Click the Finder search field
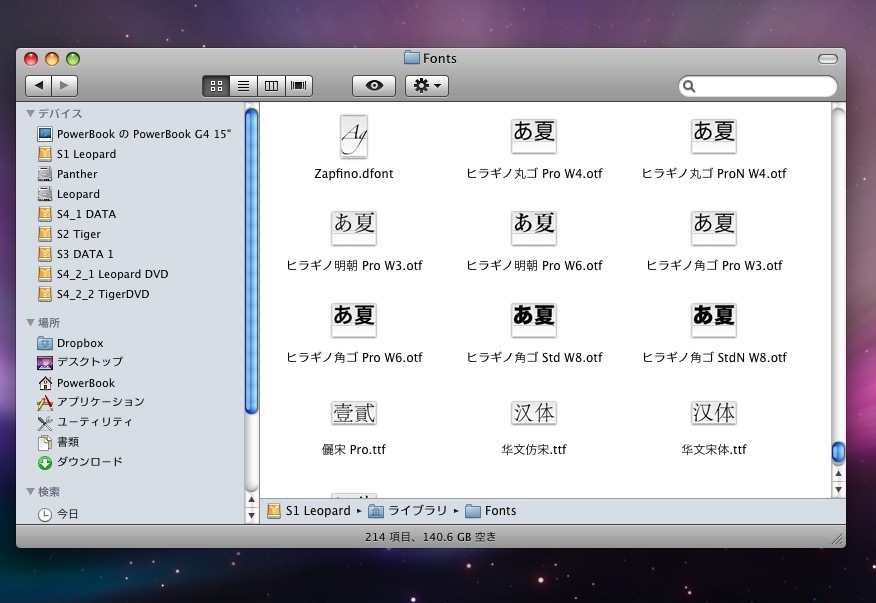This screenshot has width=876, height=603. click(x=765, y=86)
